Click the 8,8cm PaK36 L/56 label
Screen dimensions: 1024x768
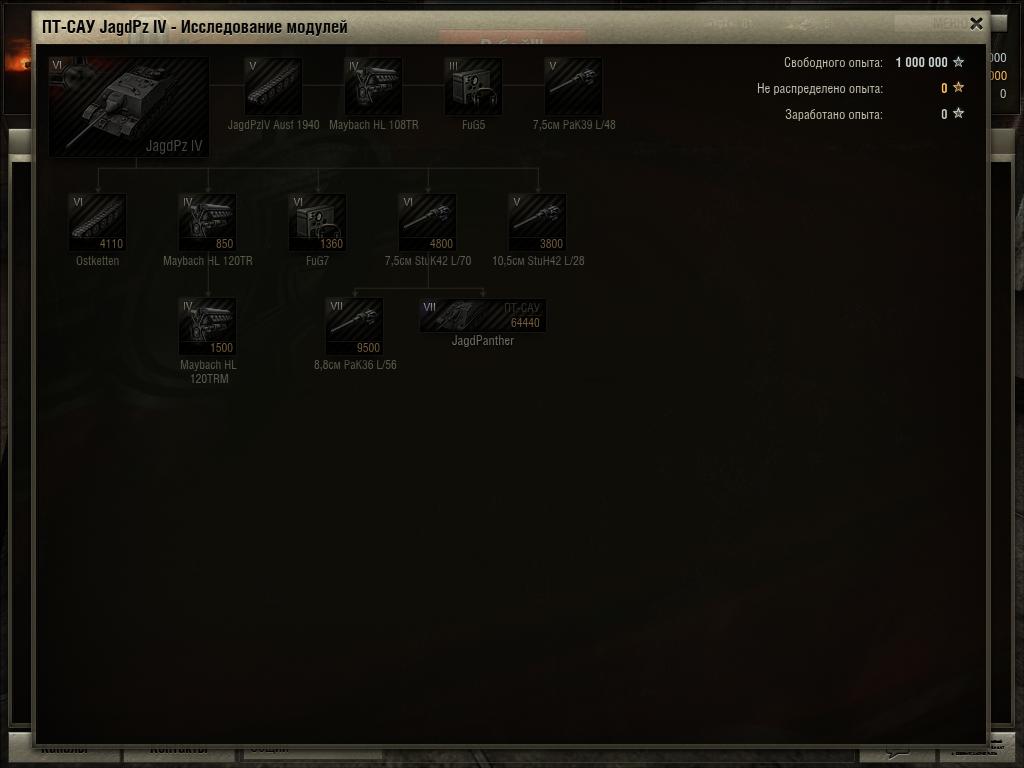355,365
